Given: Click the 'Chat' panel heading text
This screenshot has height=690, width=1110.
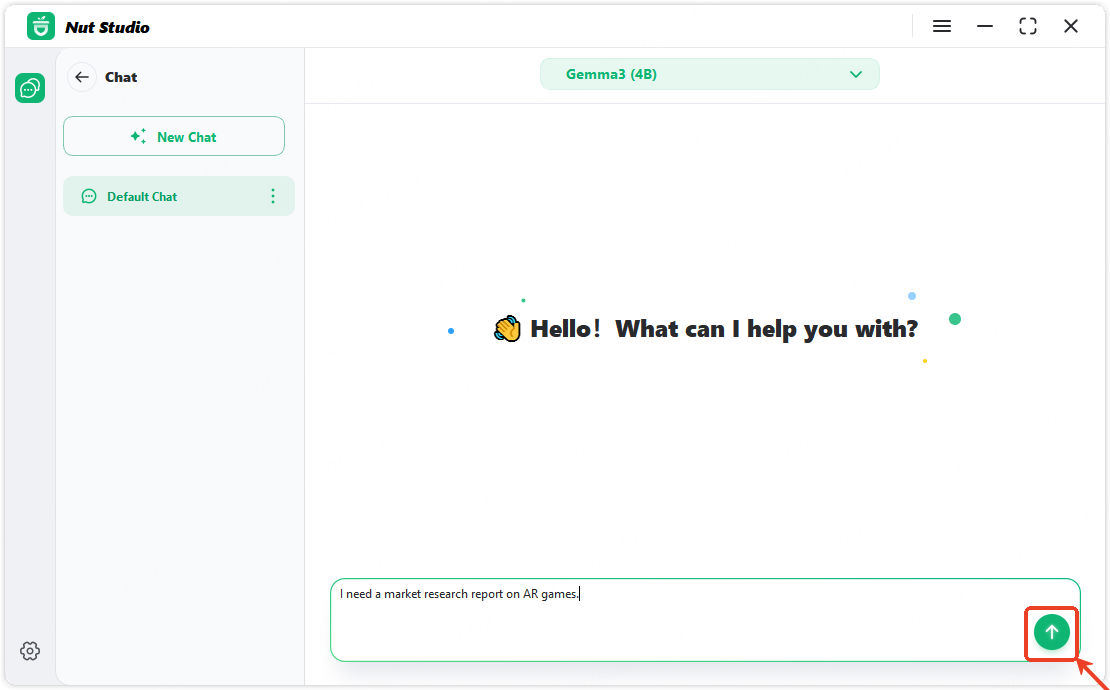Looking at the screenshot, I should [121, 77].
